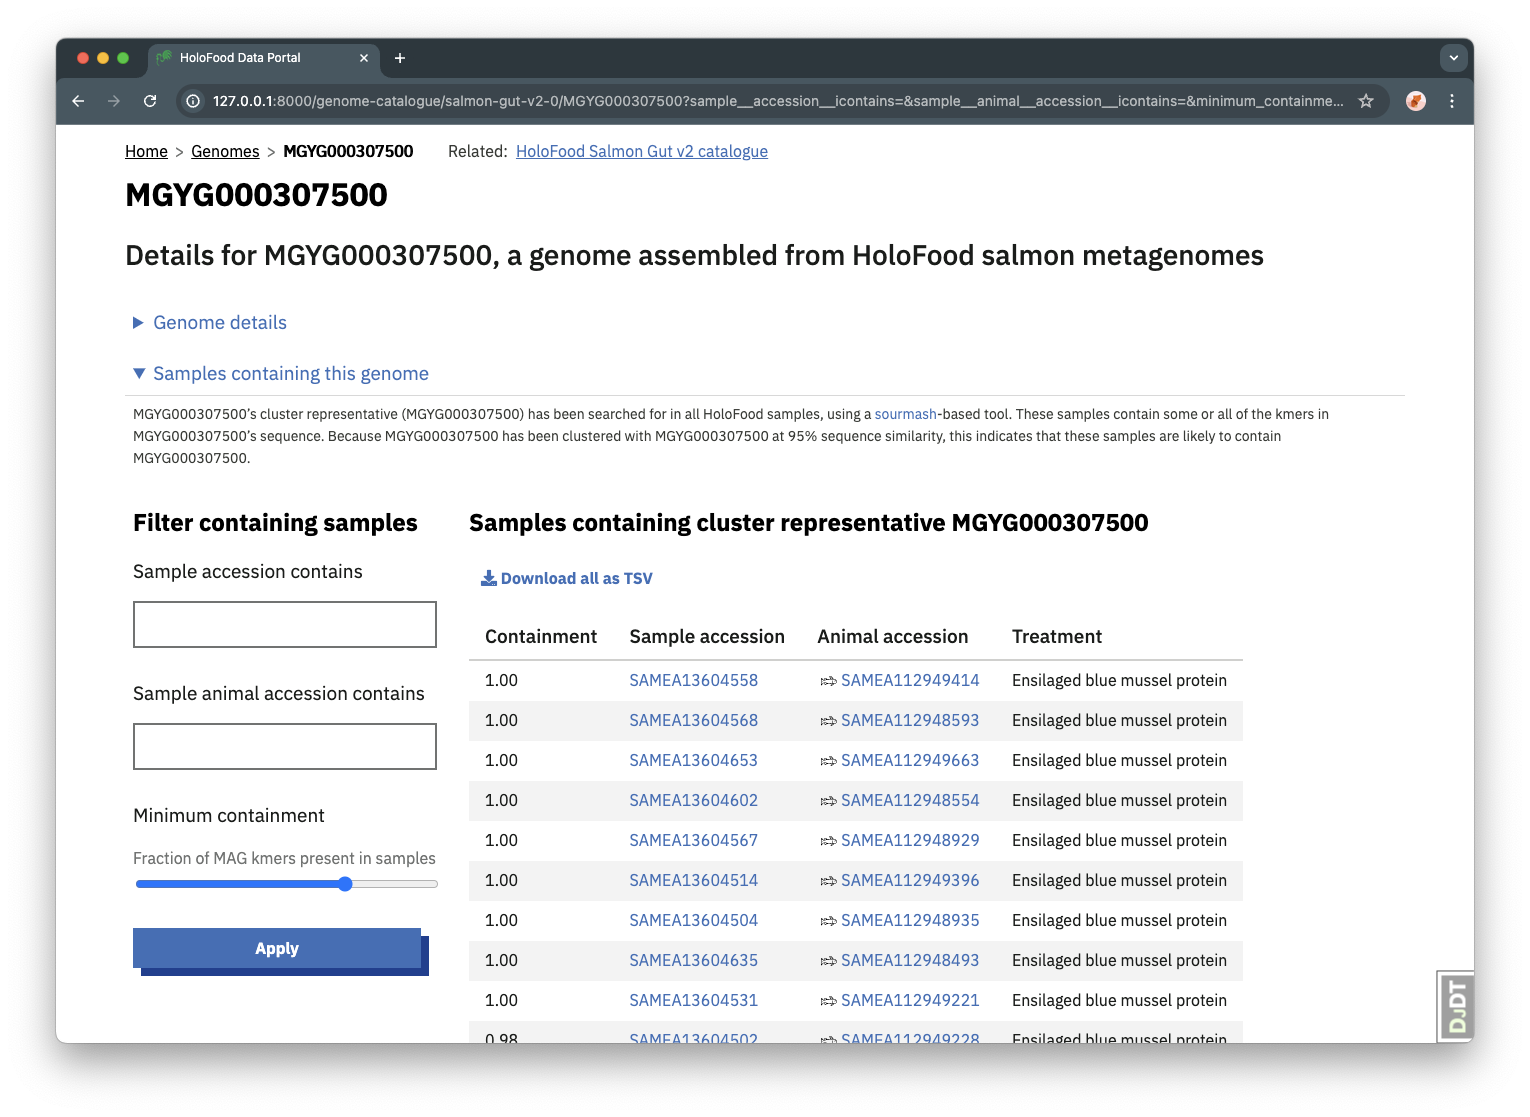
Task: Click the Django Debug Toolbar DJDT handle
Action: pos(1456,1006)
